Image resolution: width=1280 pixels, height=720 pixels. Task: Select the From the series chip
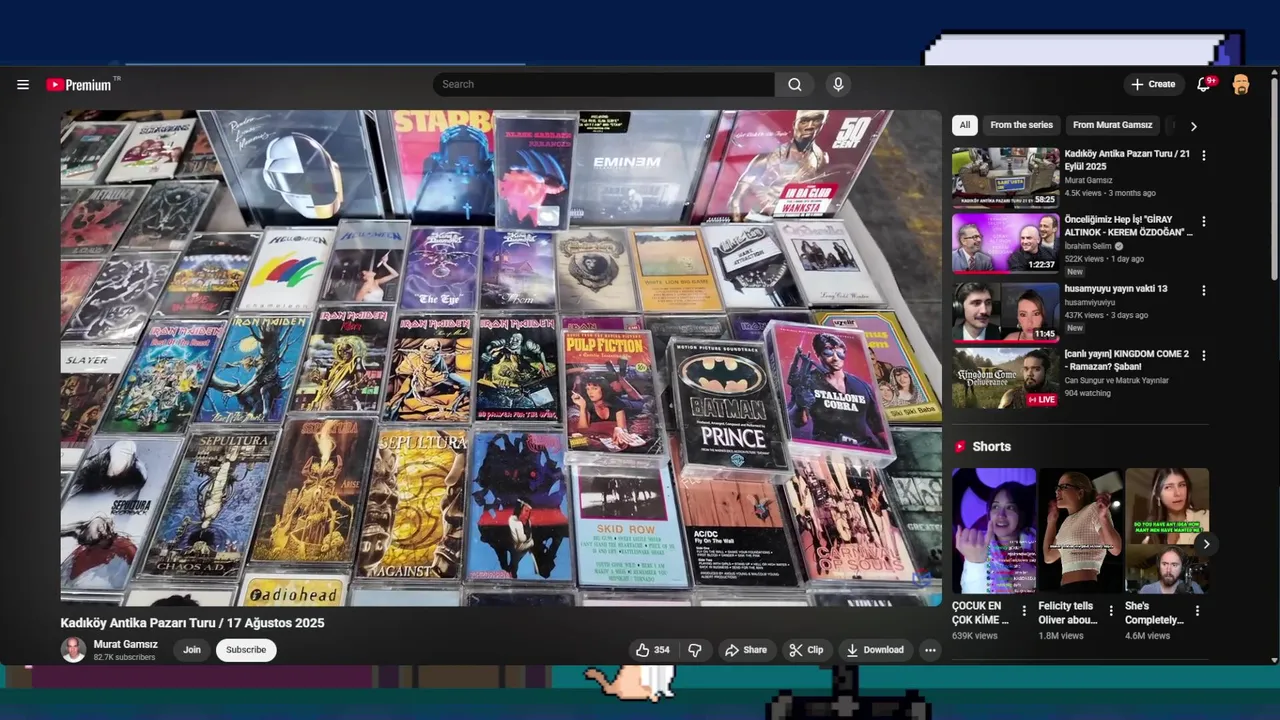pos(1021,125)
